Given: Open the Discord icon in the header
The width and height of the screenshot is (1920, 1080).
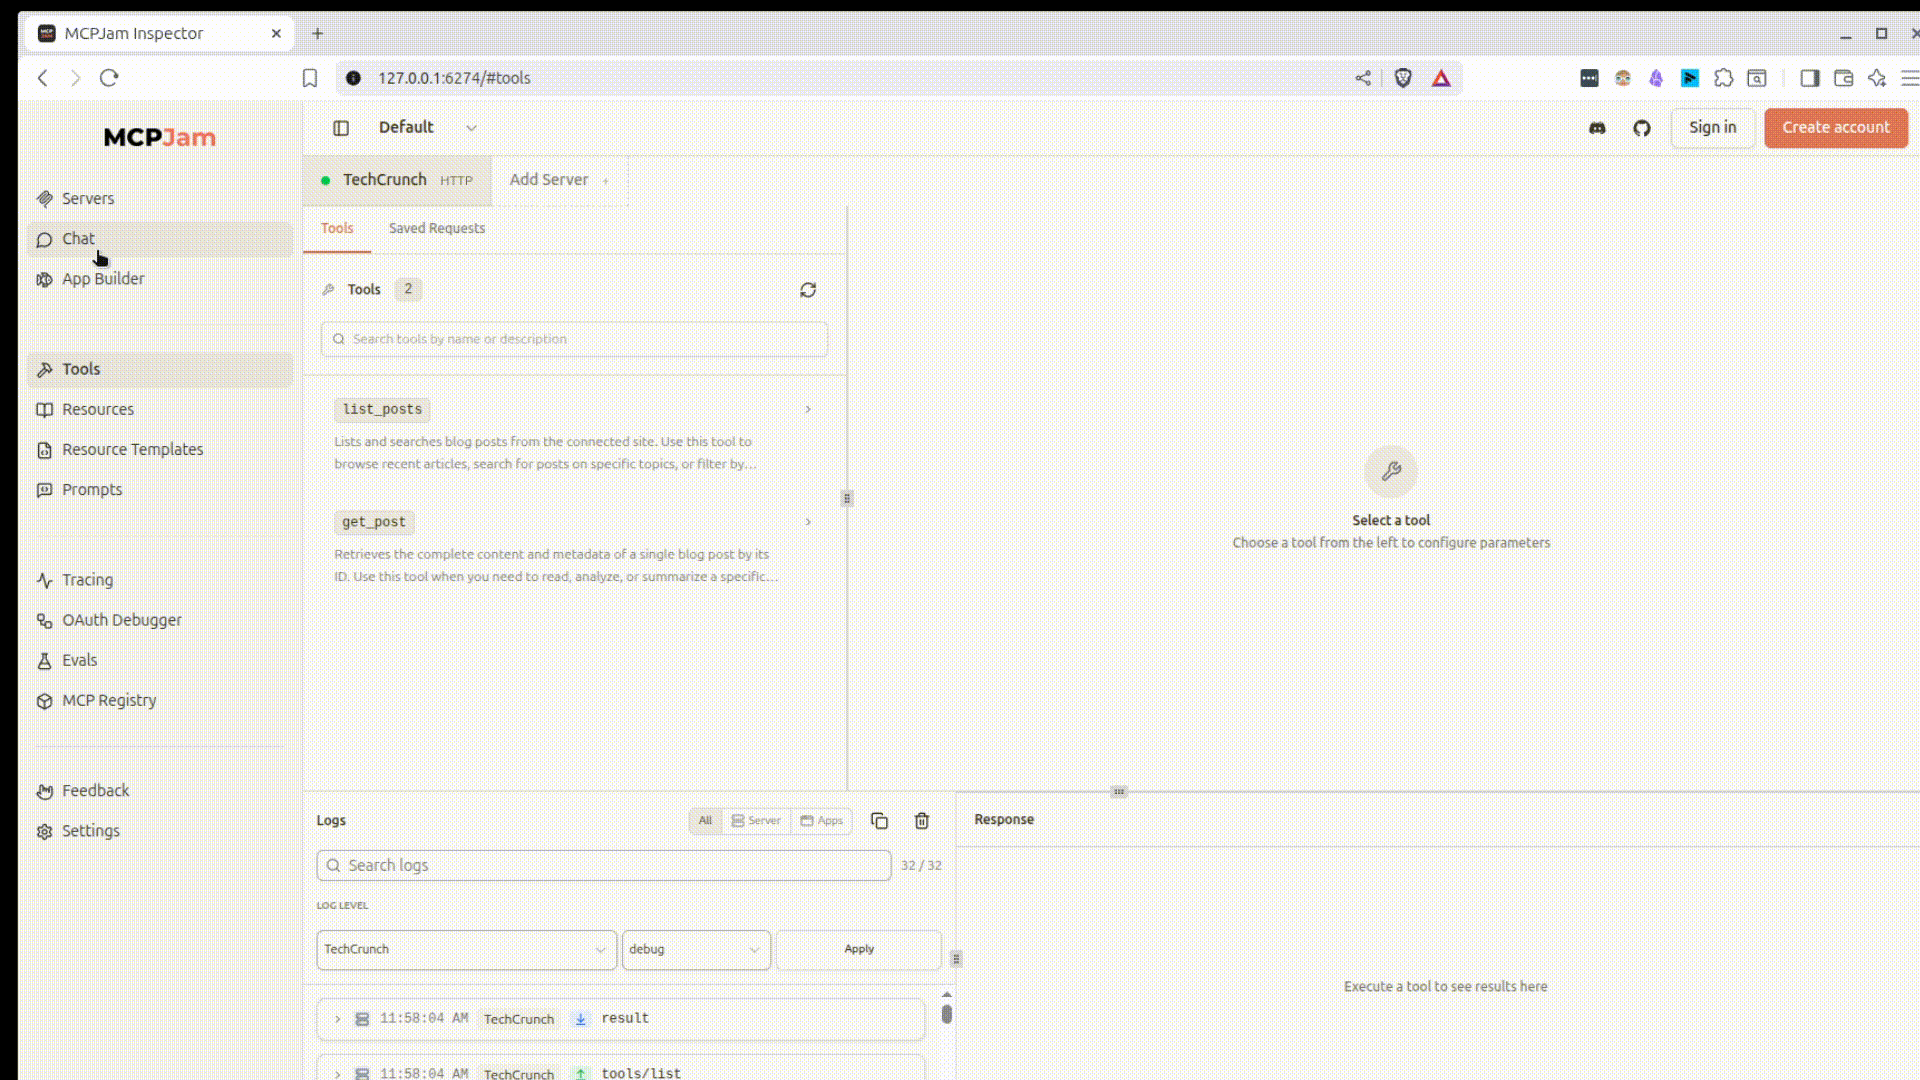Looking at the screenshot, I should tap(1597, 128).
